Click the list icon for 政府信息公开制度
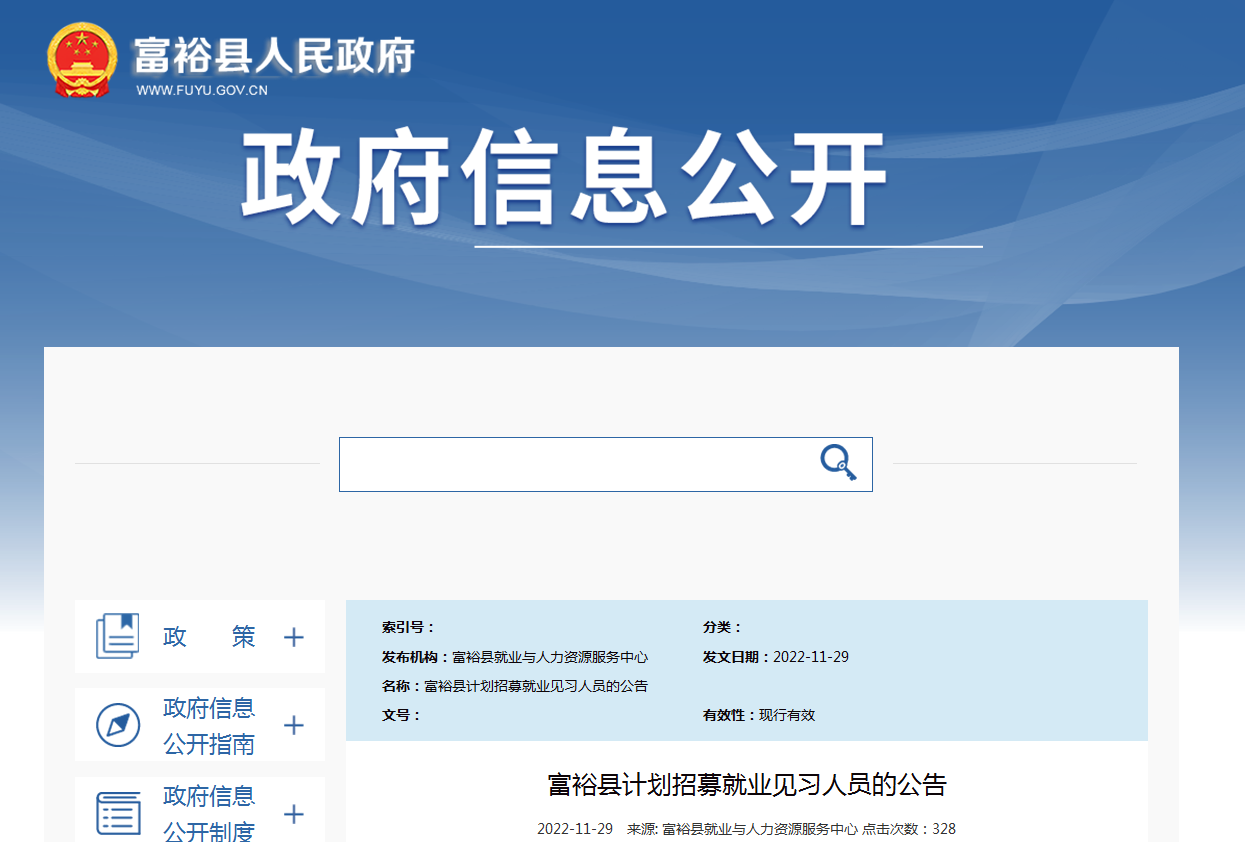1245x842 pixels. 117,813
